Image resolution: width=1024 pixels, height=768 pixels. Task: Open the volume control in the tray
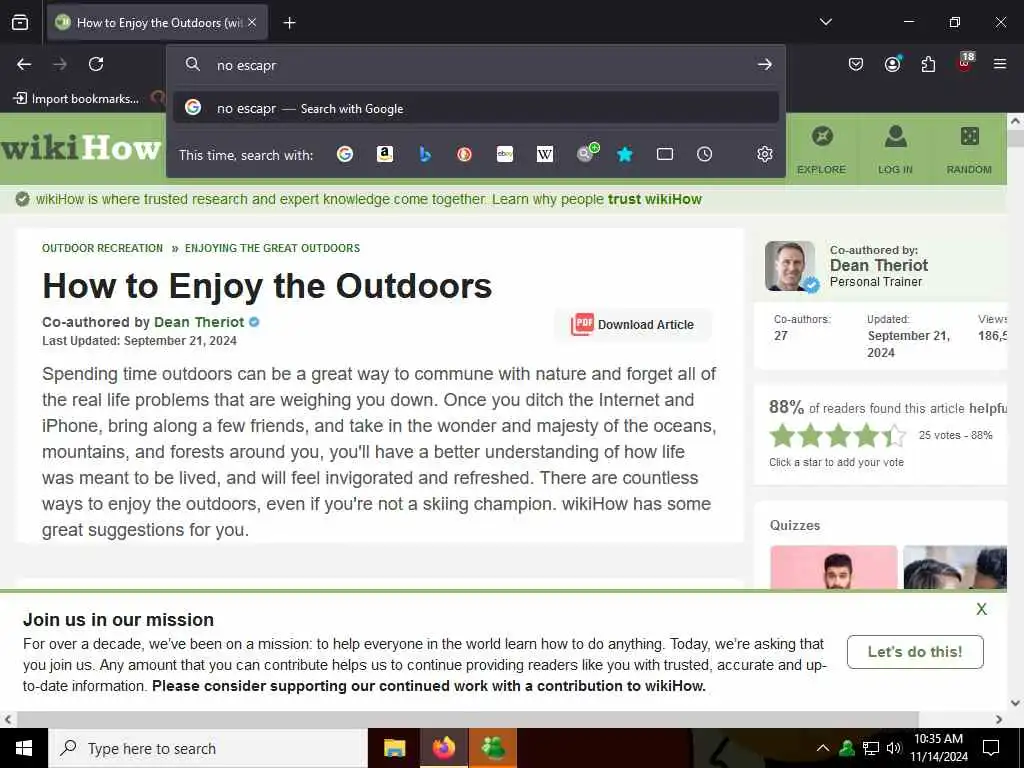pyautogui.click(x=894, y=748)
